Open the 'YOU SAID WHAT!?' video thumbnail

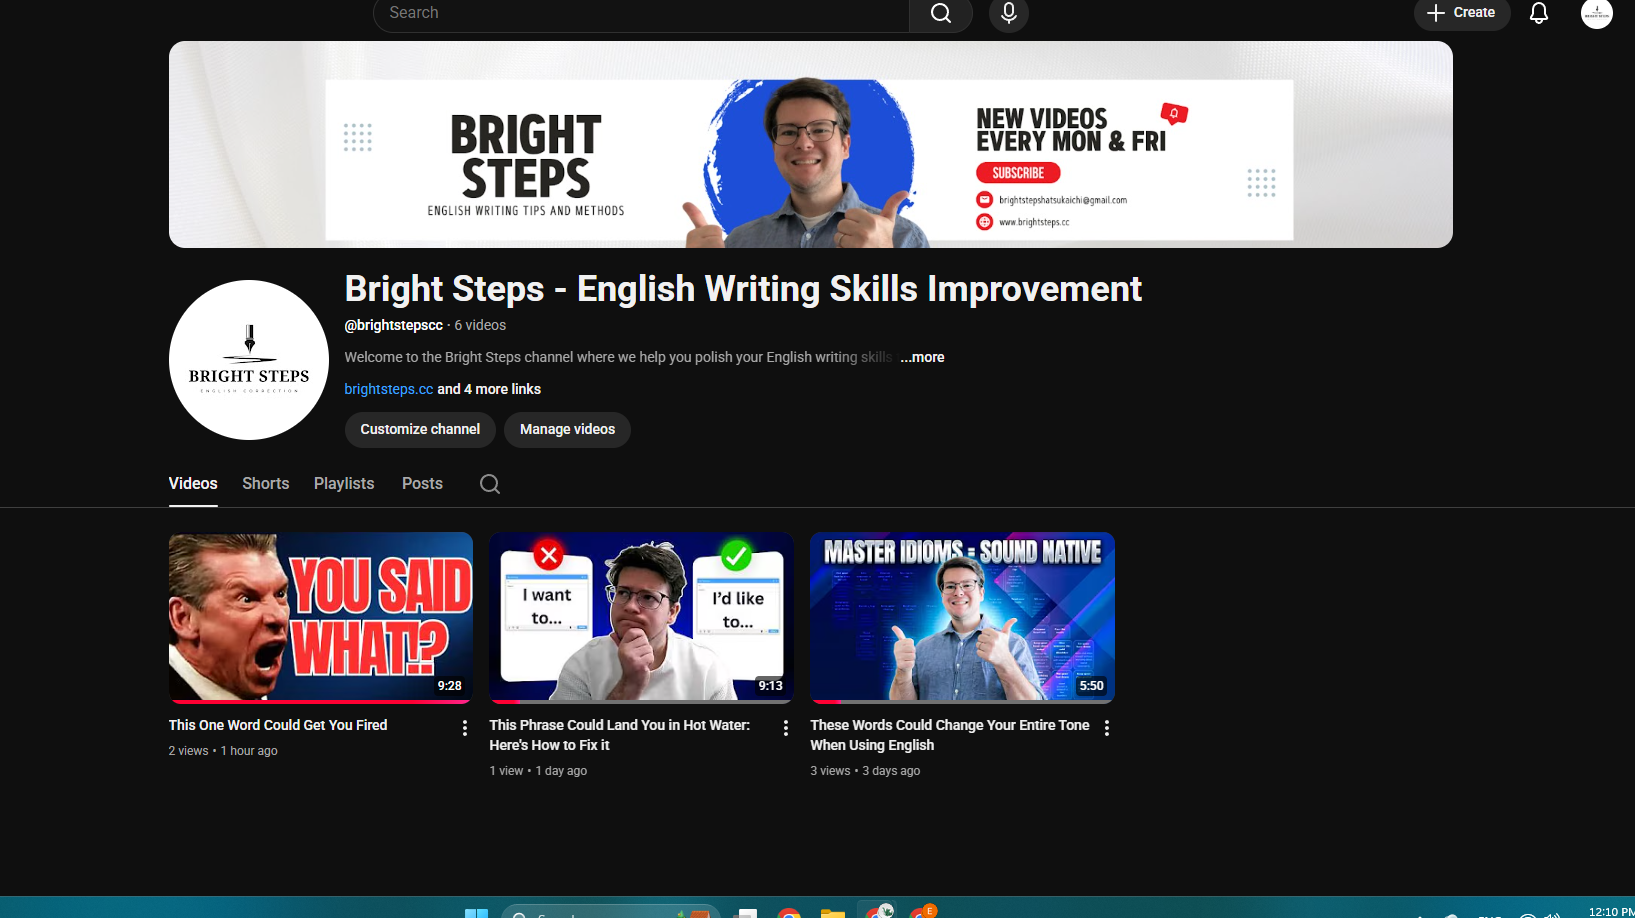(x=321, y=617)
